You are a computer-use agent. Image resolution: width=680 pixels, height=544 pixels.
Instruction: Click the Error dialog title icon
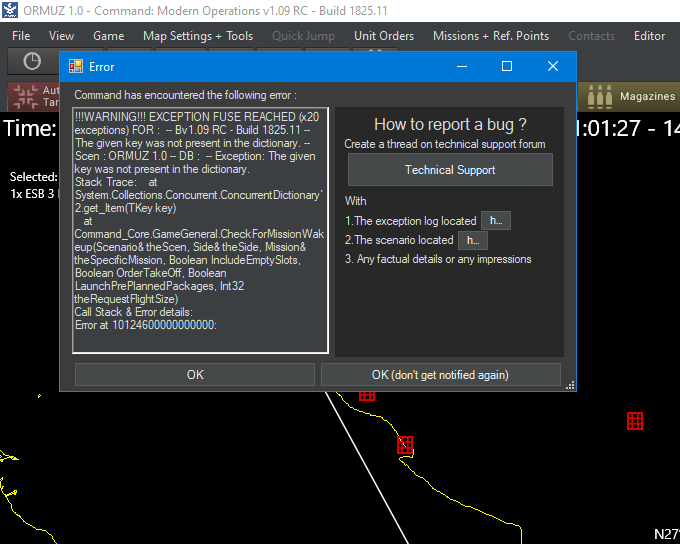click(76, 66)
